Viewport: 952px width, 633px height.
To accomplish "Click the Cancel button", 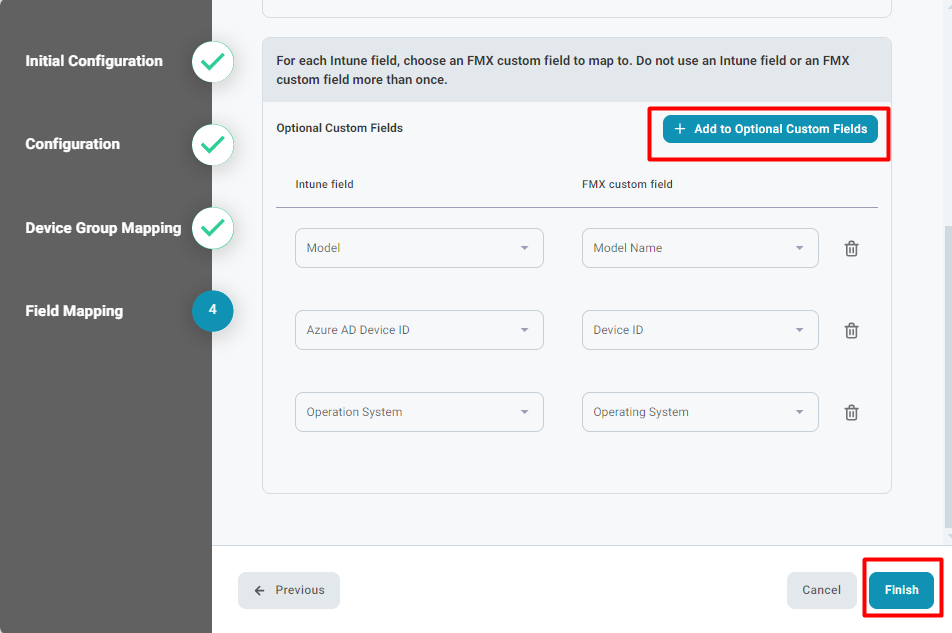I will point(821,590).
